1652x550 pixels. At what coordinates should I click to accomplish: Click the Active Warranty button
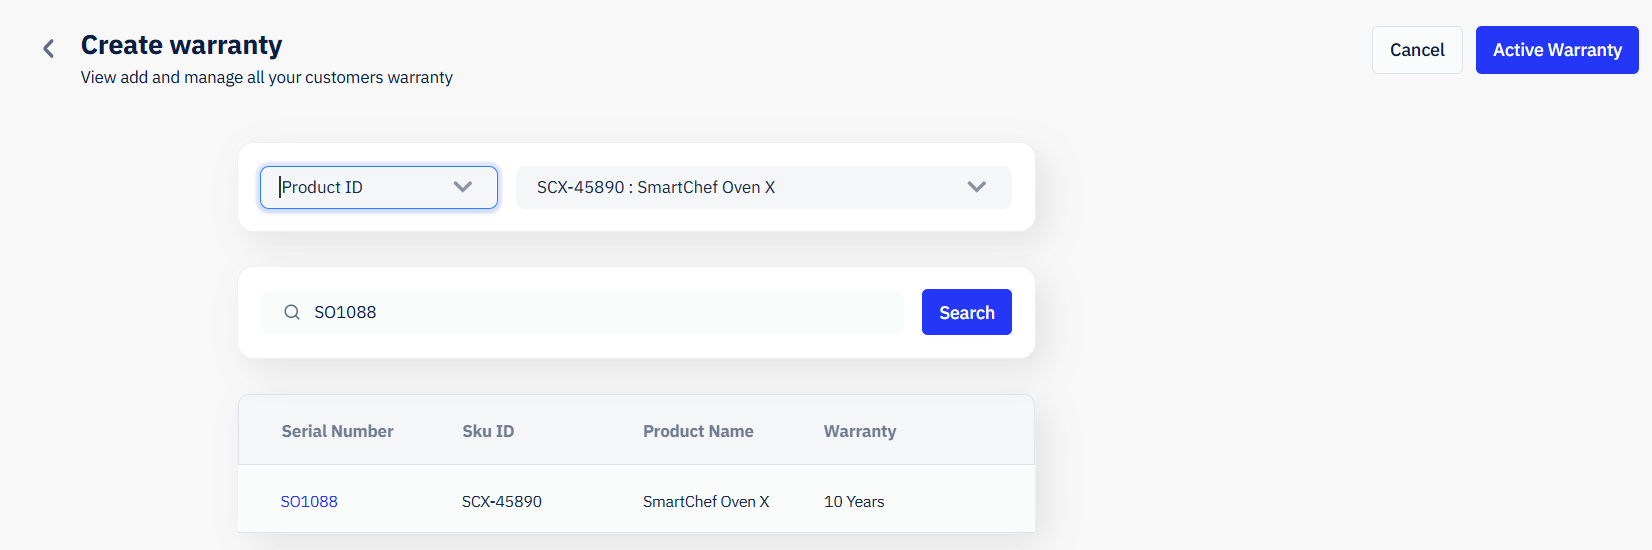click(1557, 50)
